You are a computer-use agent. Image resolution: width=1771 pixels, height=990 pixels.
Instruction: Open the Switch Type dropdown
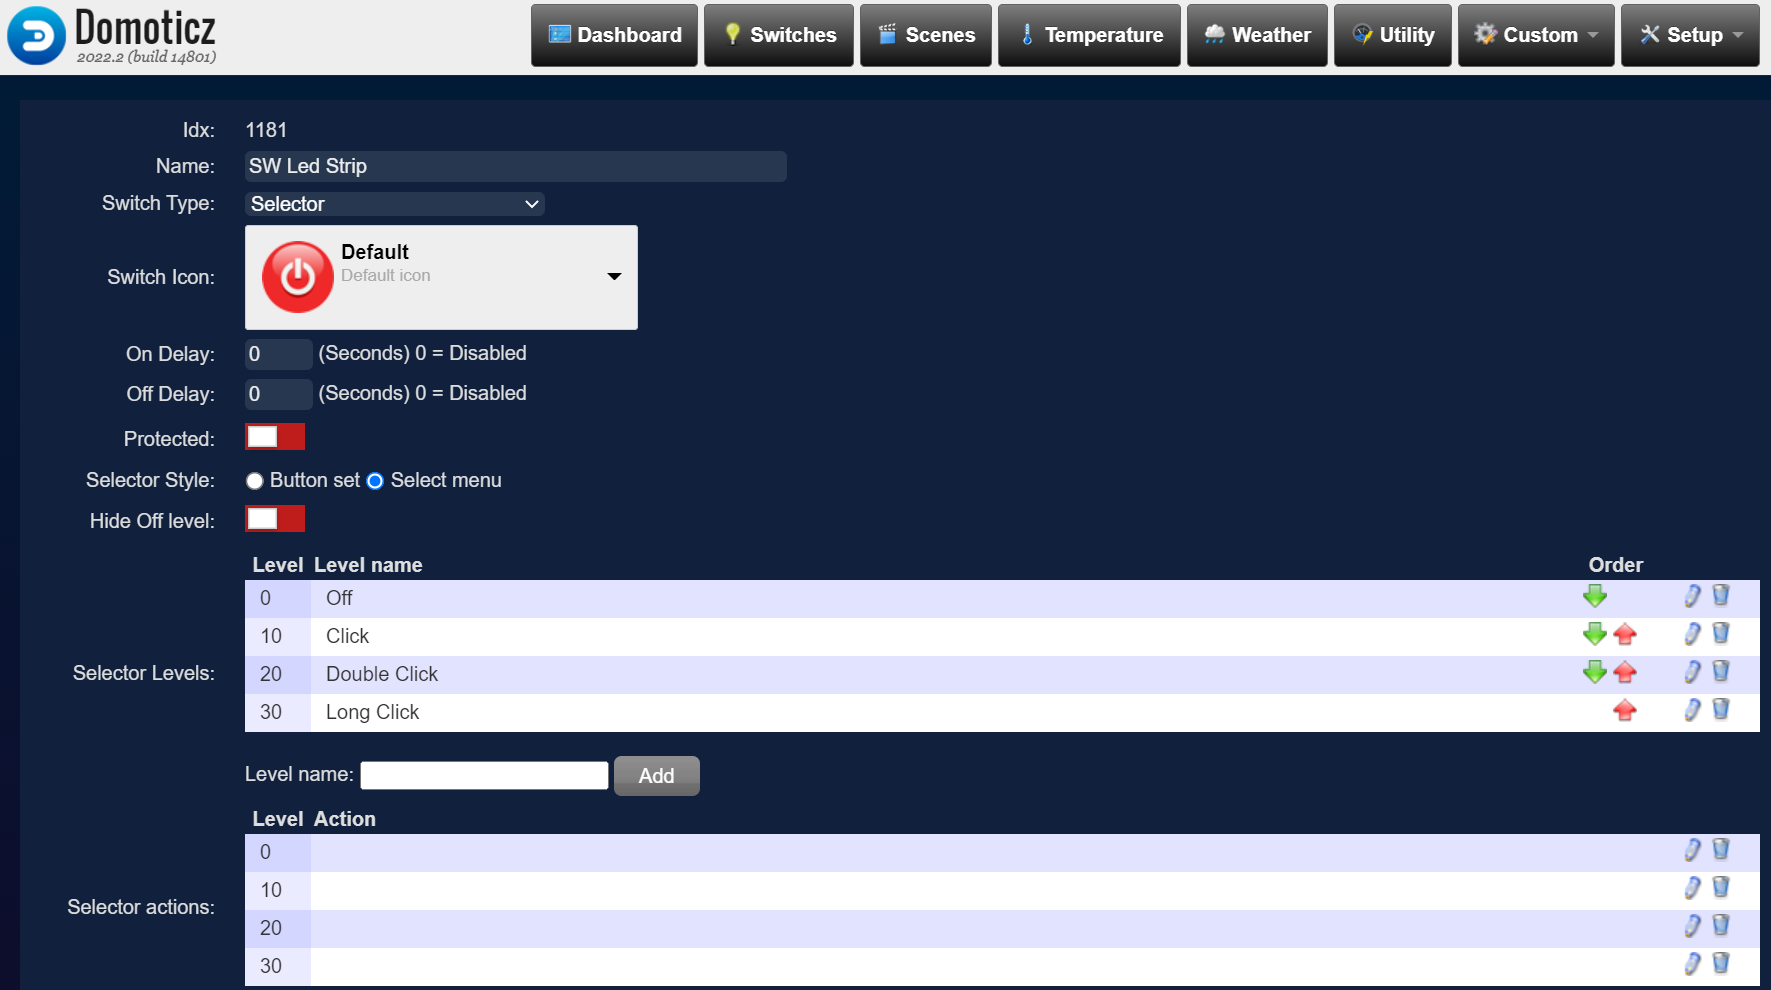395,204
